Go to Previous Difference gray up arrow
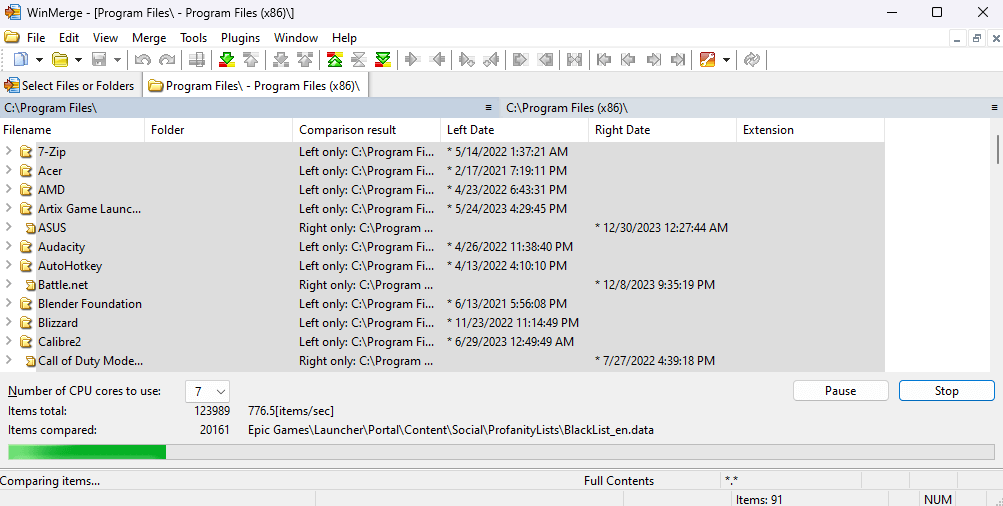The width and height of the screenshot is (1003, 506). coord(251,60)
